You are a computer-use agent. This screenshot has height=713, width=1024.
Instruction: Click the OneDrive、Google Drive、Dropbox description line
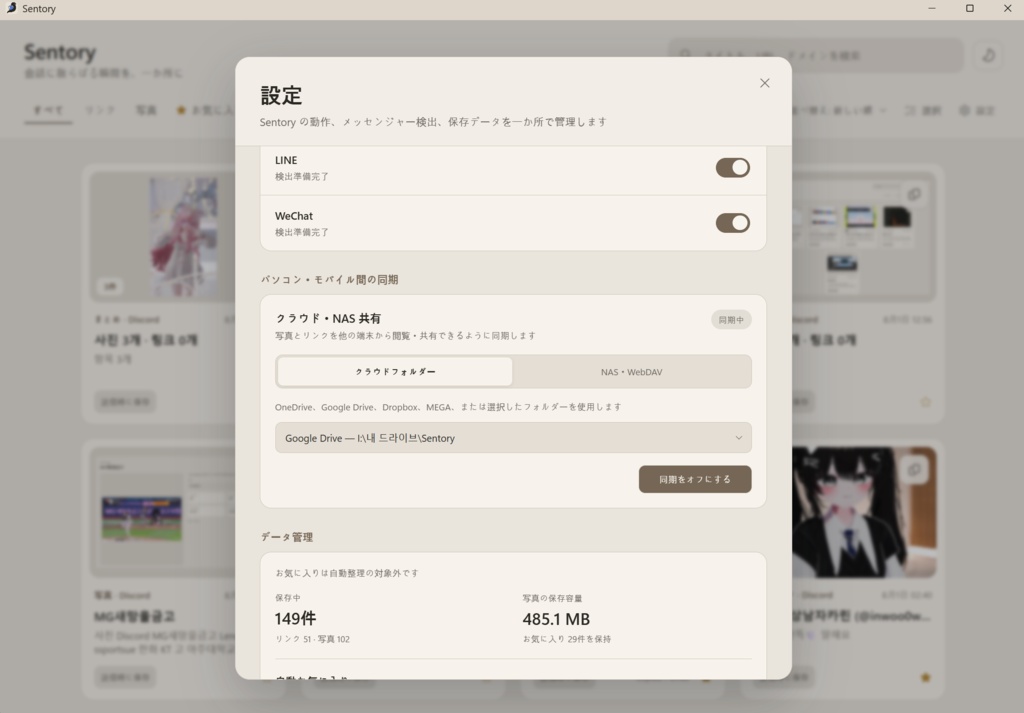(x=448, y=407)
